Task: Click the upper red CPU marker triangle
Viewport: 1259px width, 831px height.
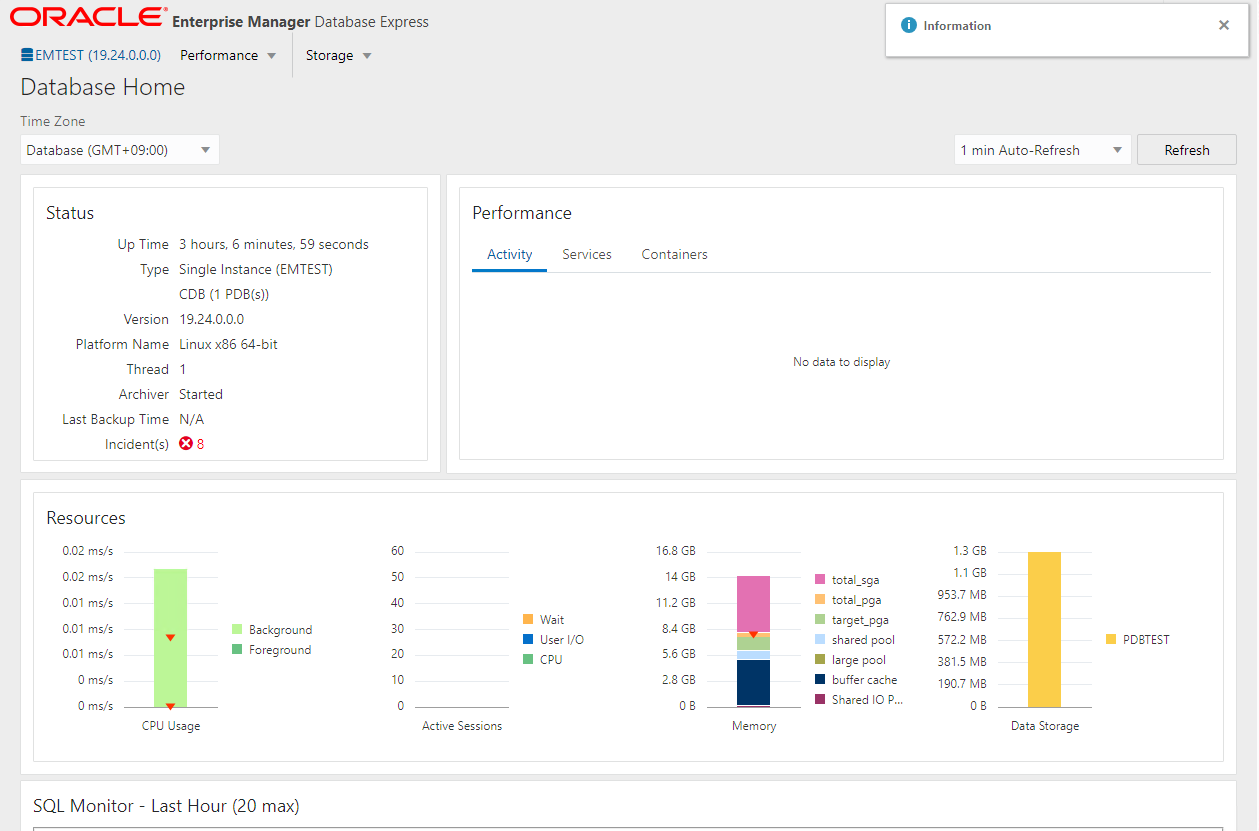Action: [x=170, y=638]
